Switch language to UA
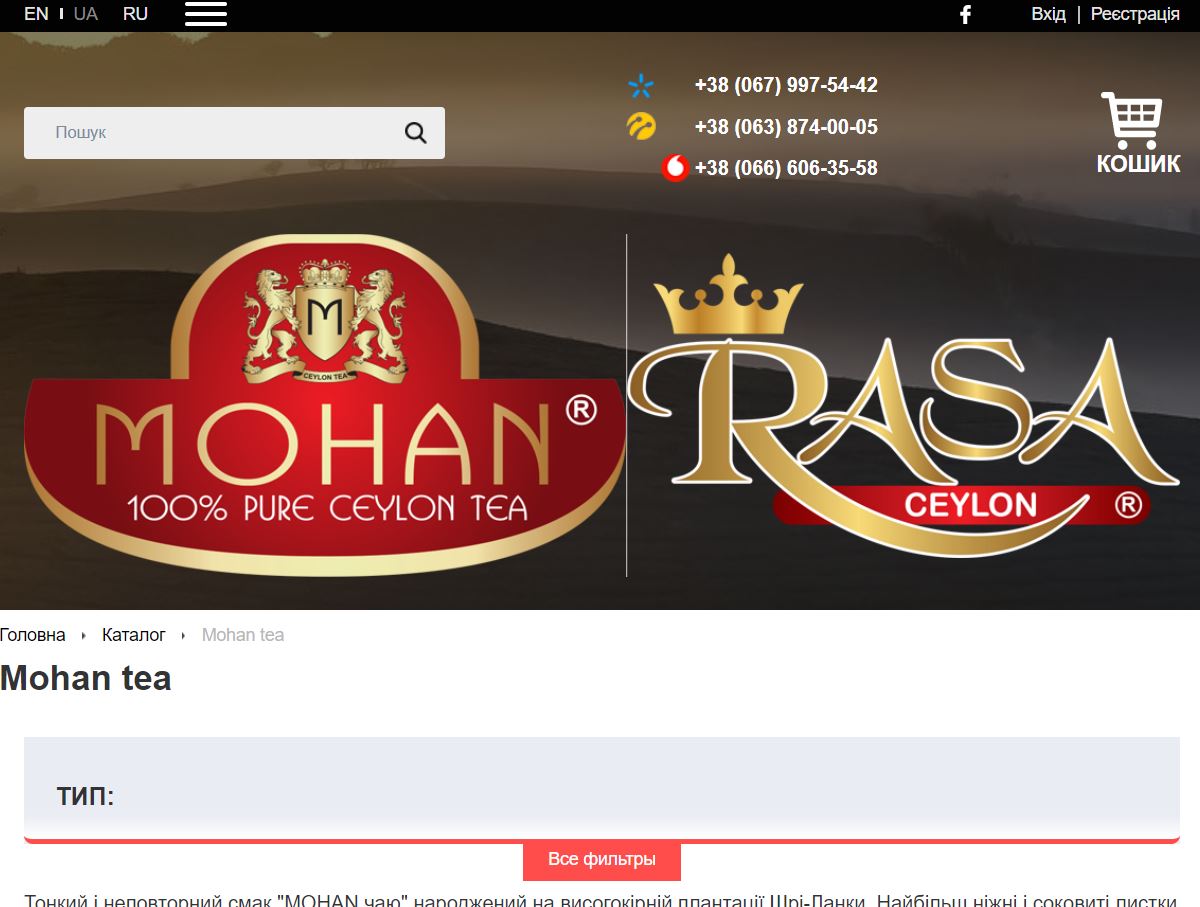The height and width of the screenshot is (907, 1200). point(86,14)
